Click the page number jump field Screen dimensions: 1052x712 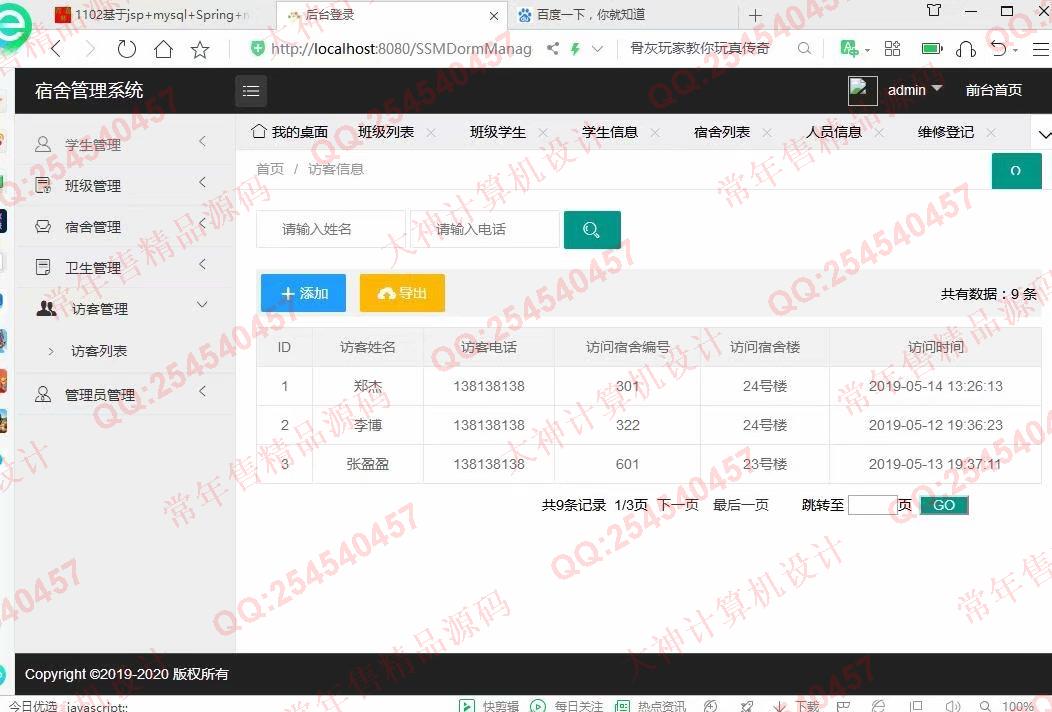873,505
